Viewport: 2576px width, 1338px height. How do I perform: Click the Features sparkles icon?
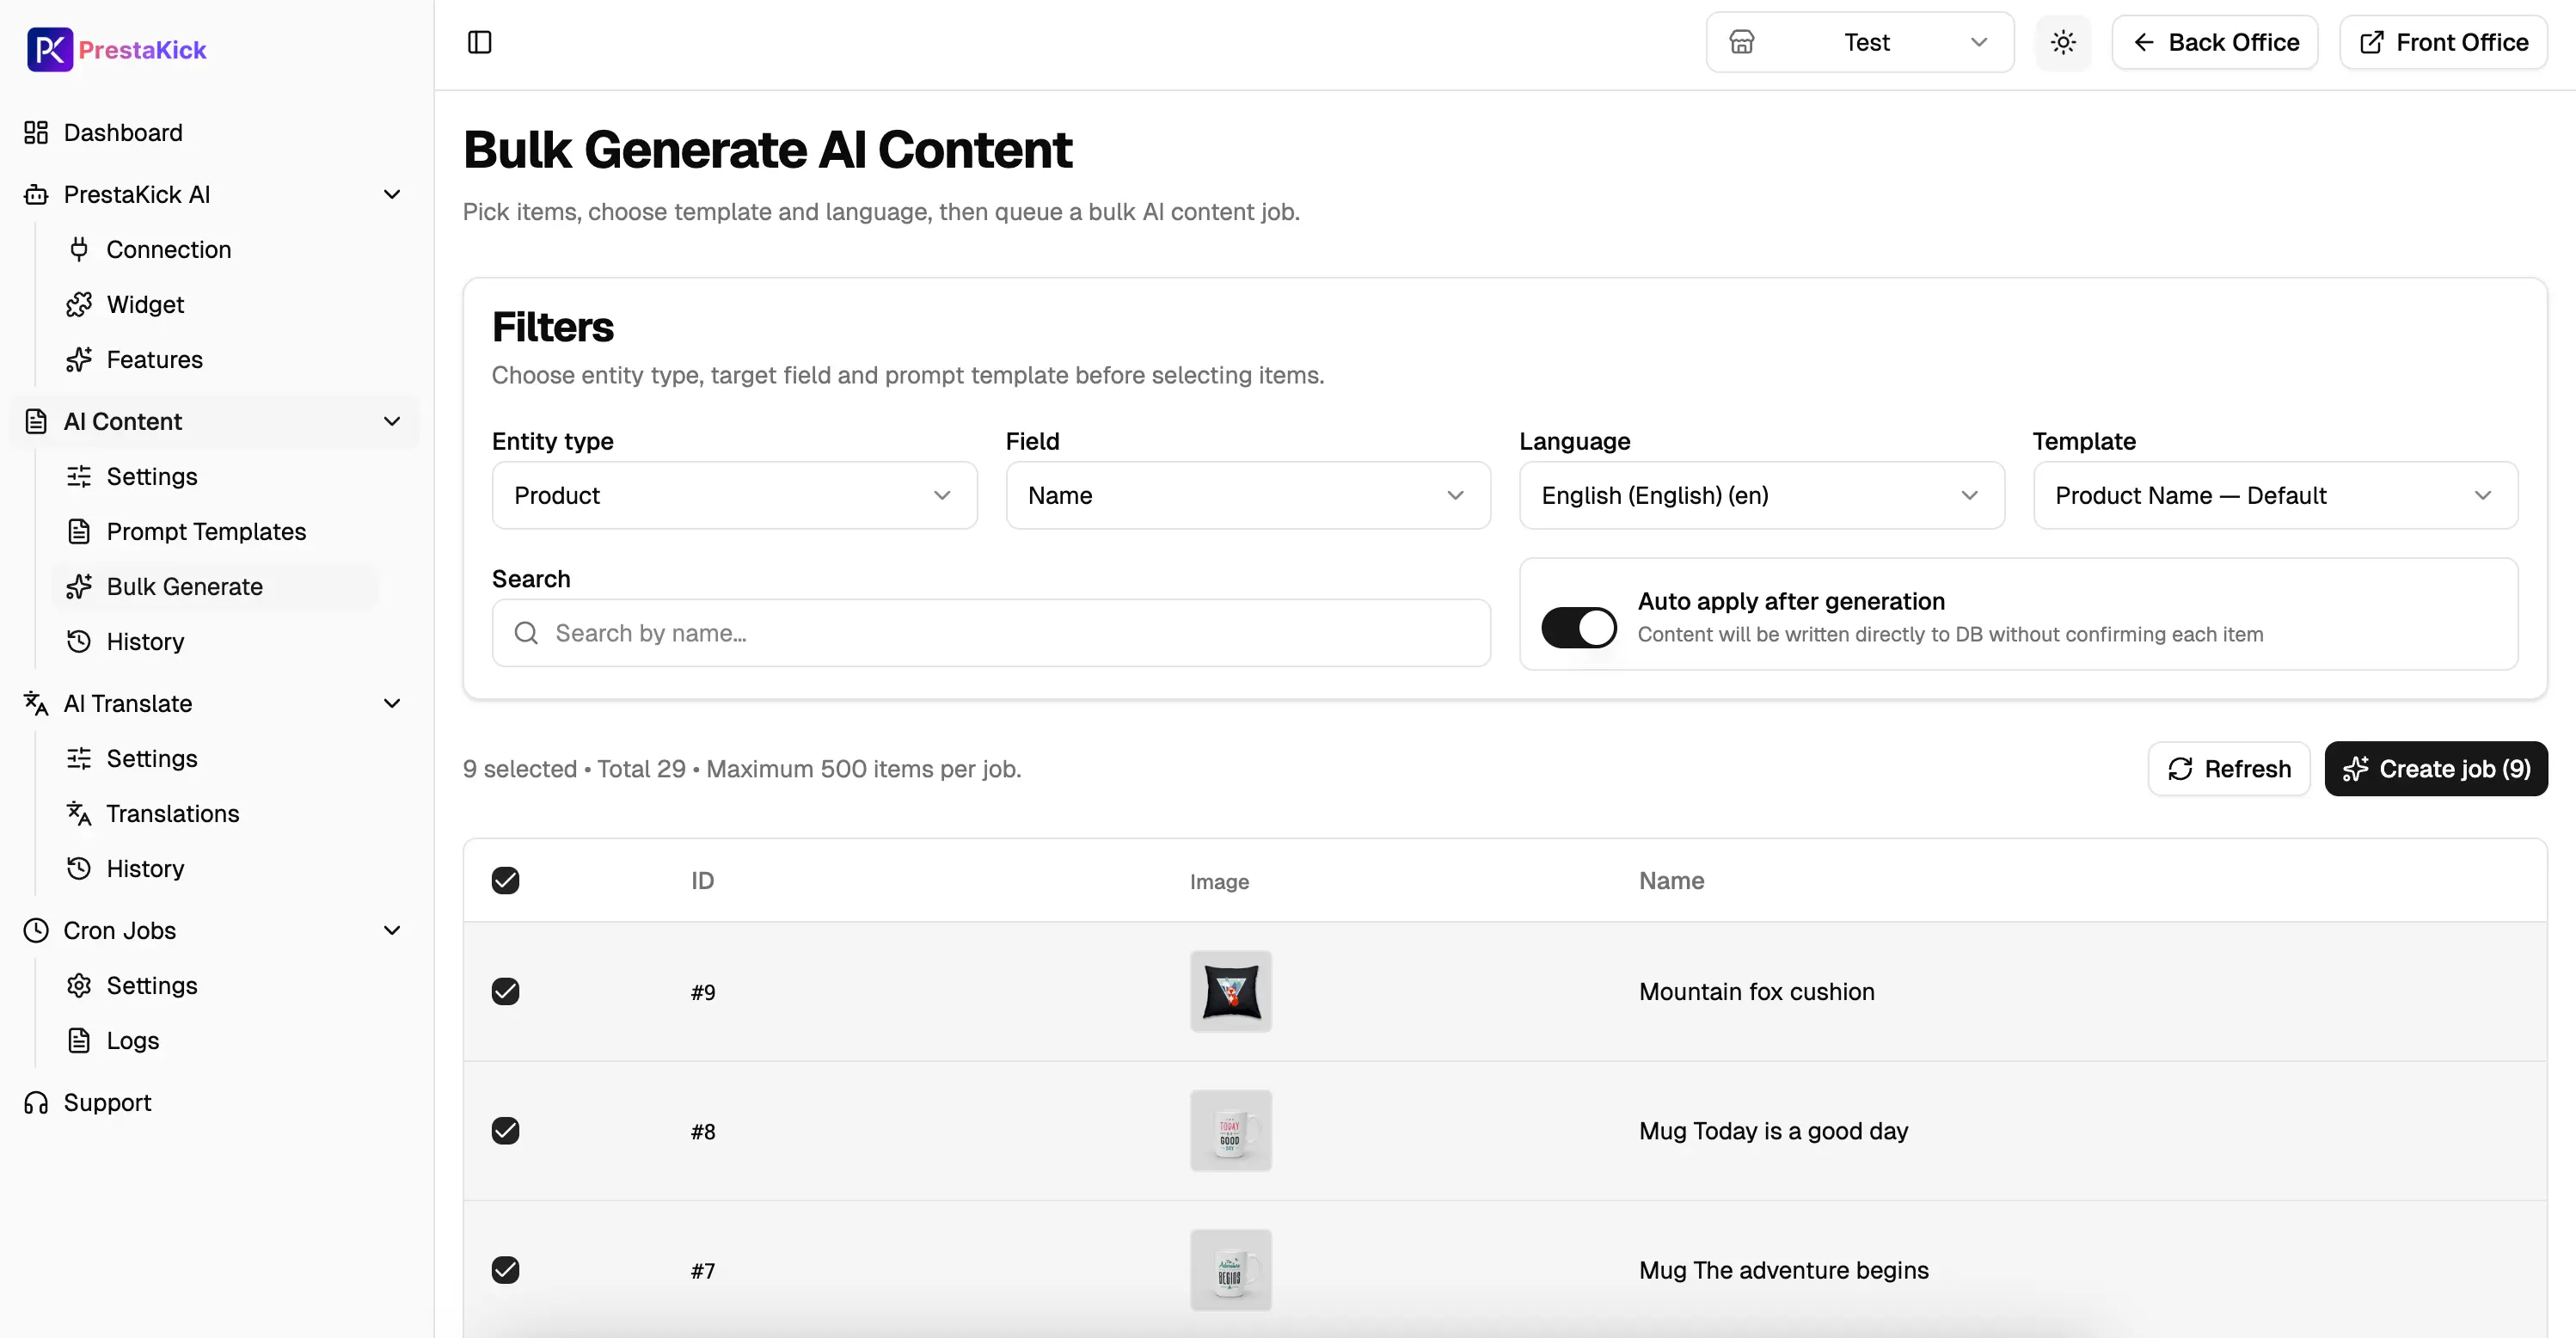click(79, 359)
